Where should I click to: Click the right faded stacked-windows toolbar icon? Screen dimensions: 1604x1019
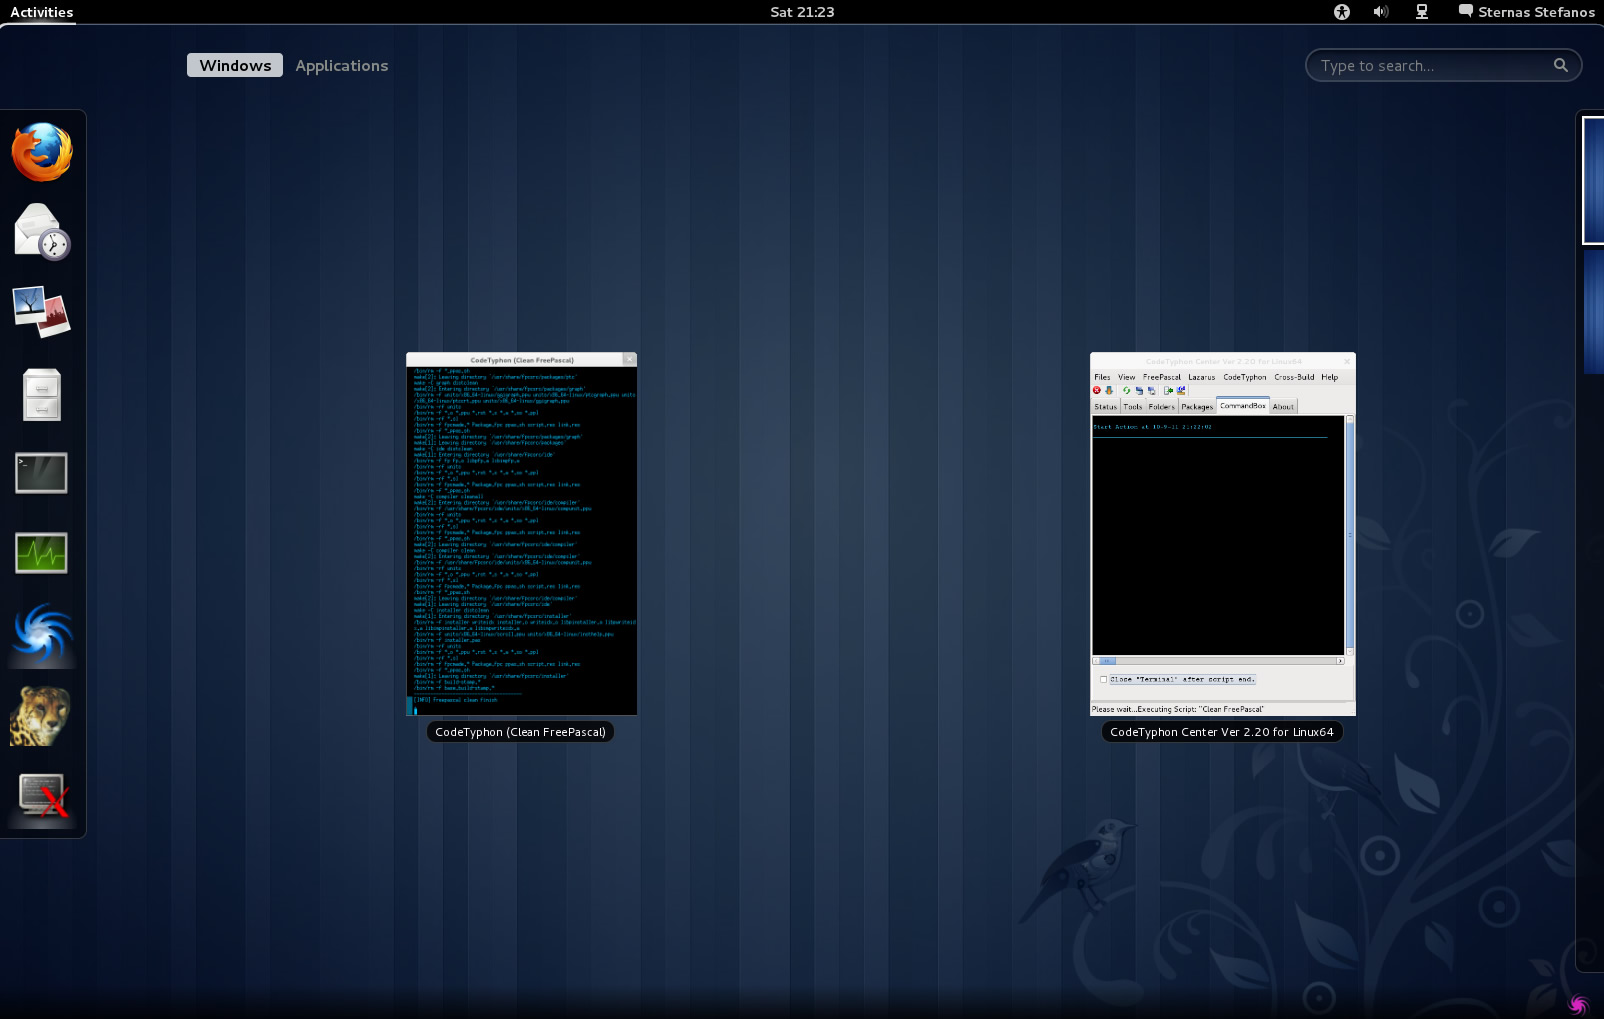click(1151, 391)
